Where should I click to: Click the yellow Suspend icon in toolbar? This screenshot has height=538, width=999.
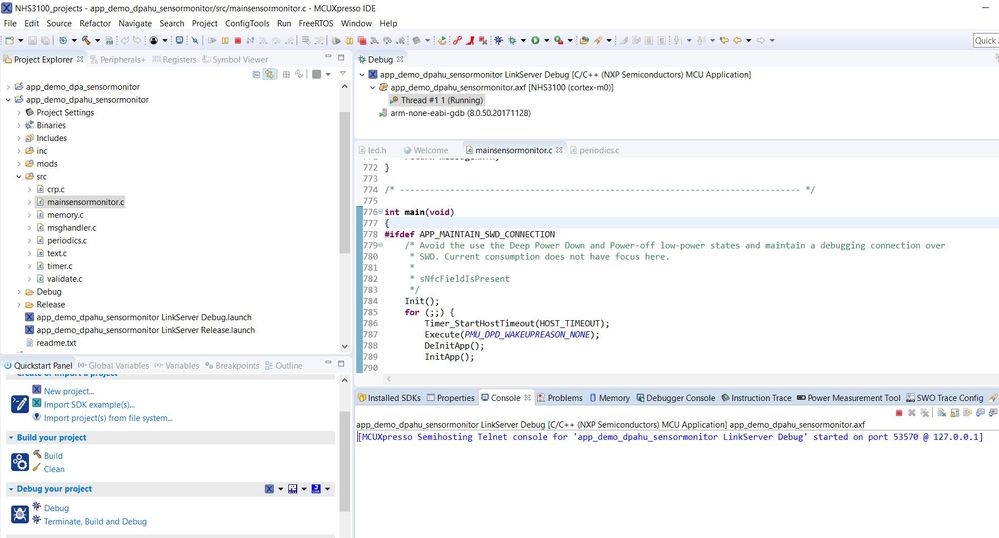(225, 40)
